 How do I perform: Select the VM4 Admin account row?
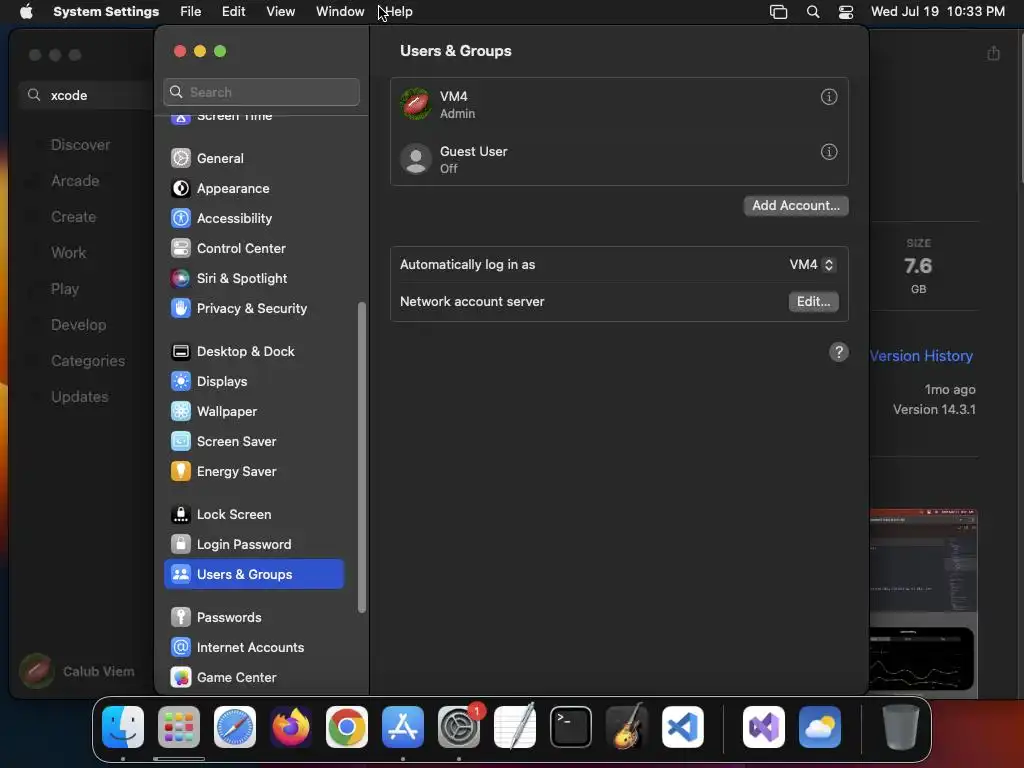(619, 104)
